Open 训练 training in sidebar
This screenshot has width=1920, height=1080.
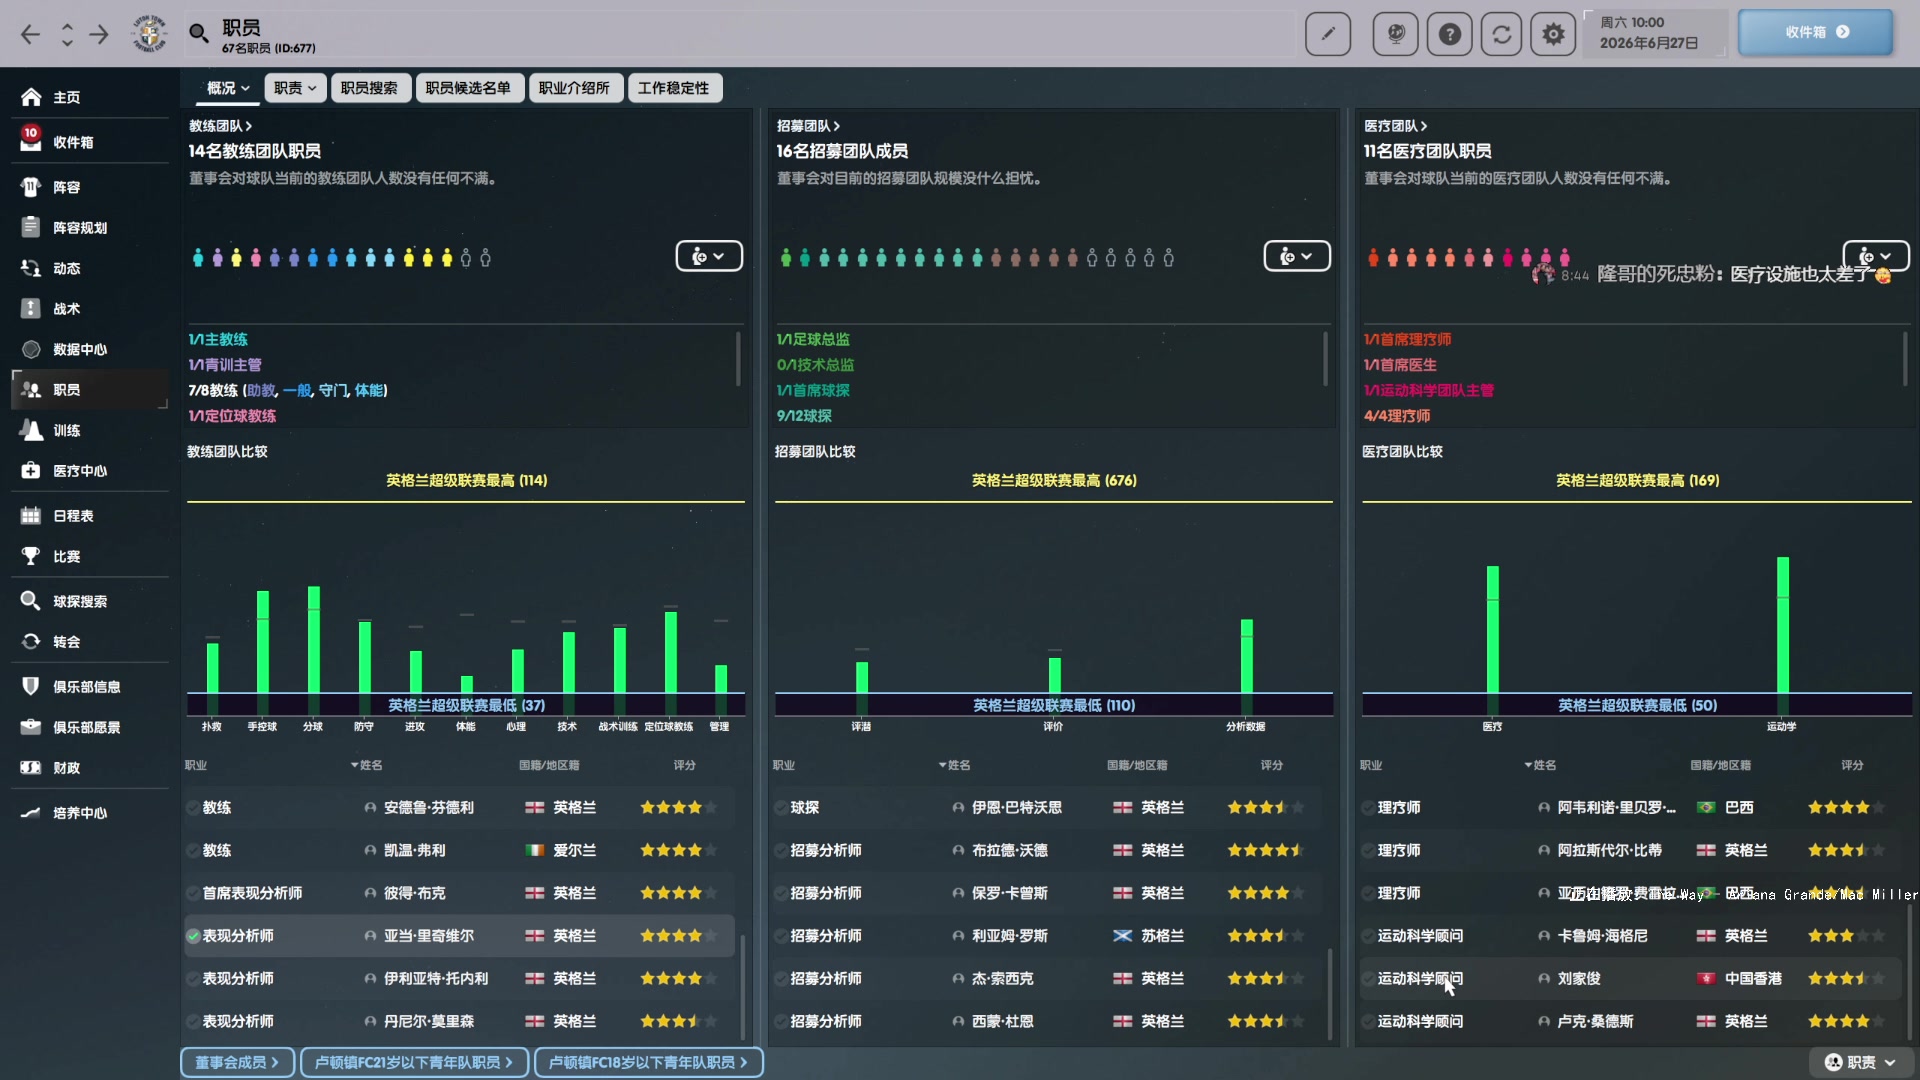point(90,430)
